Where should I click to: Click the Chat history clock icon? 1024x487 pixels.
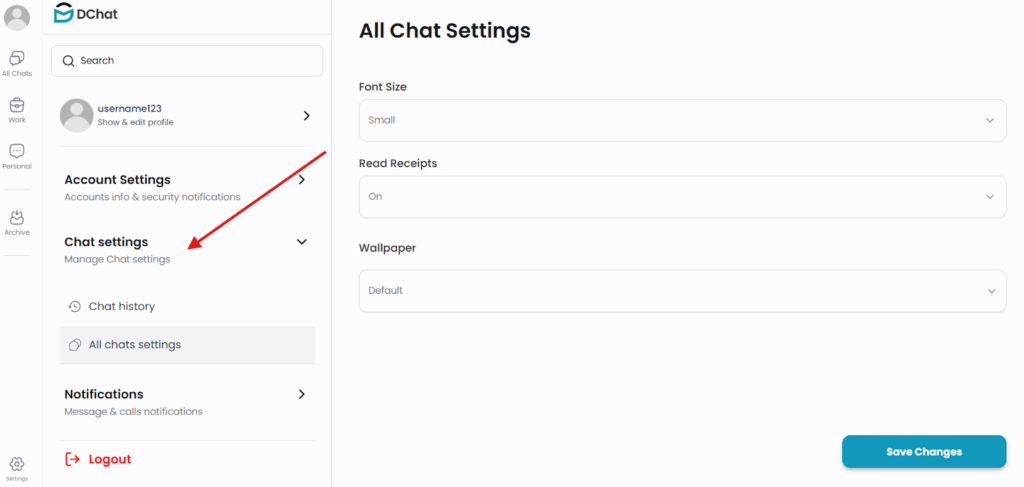[x=75, y=306]
